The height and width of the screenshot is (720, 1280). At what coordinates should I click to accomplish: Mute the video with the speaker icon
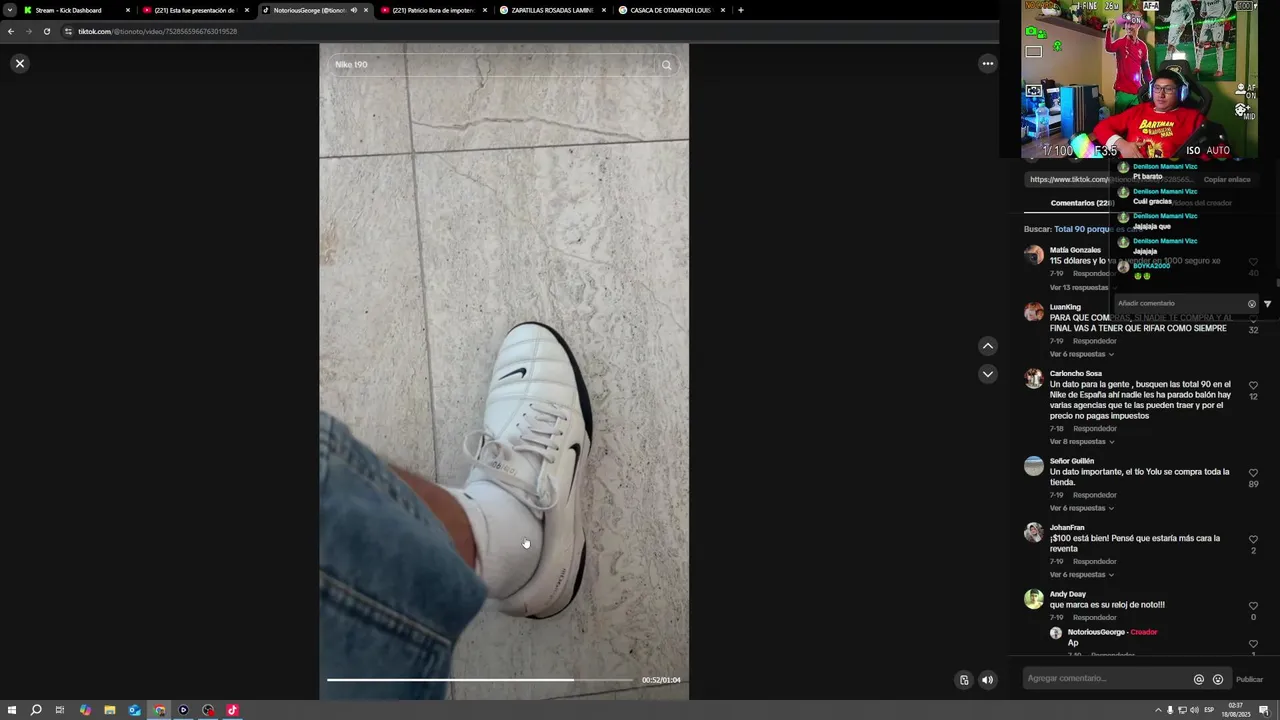point(987,680)
